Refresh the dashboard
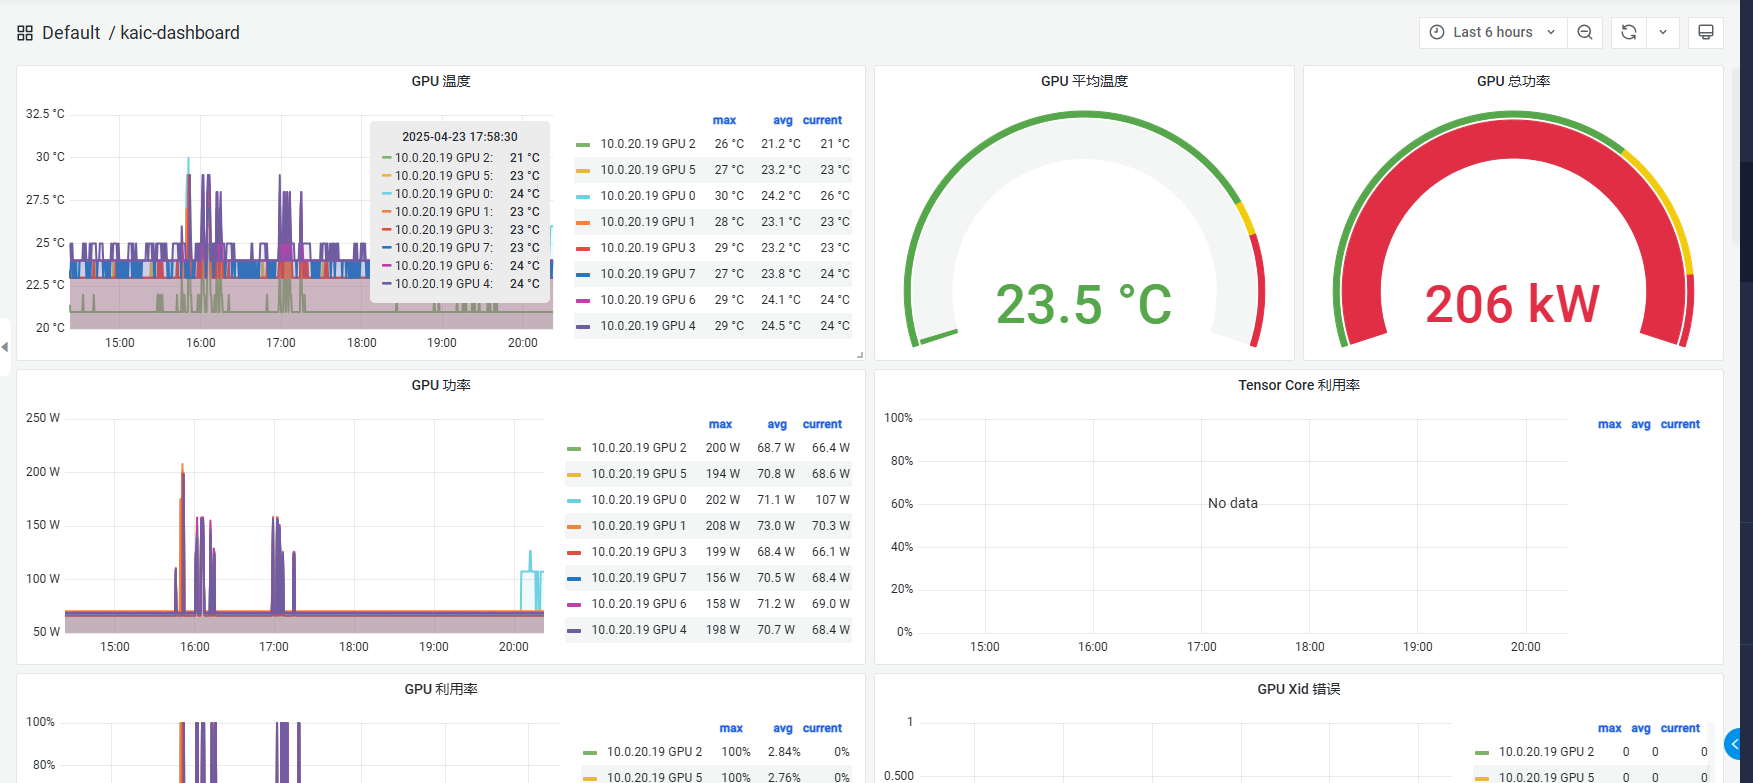The height and width of the screenshot is (783, 1753). [1629, 33]
